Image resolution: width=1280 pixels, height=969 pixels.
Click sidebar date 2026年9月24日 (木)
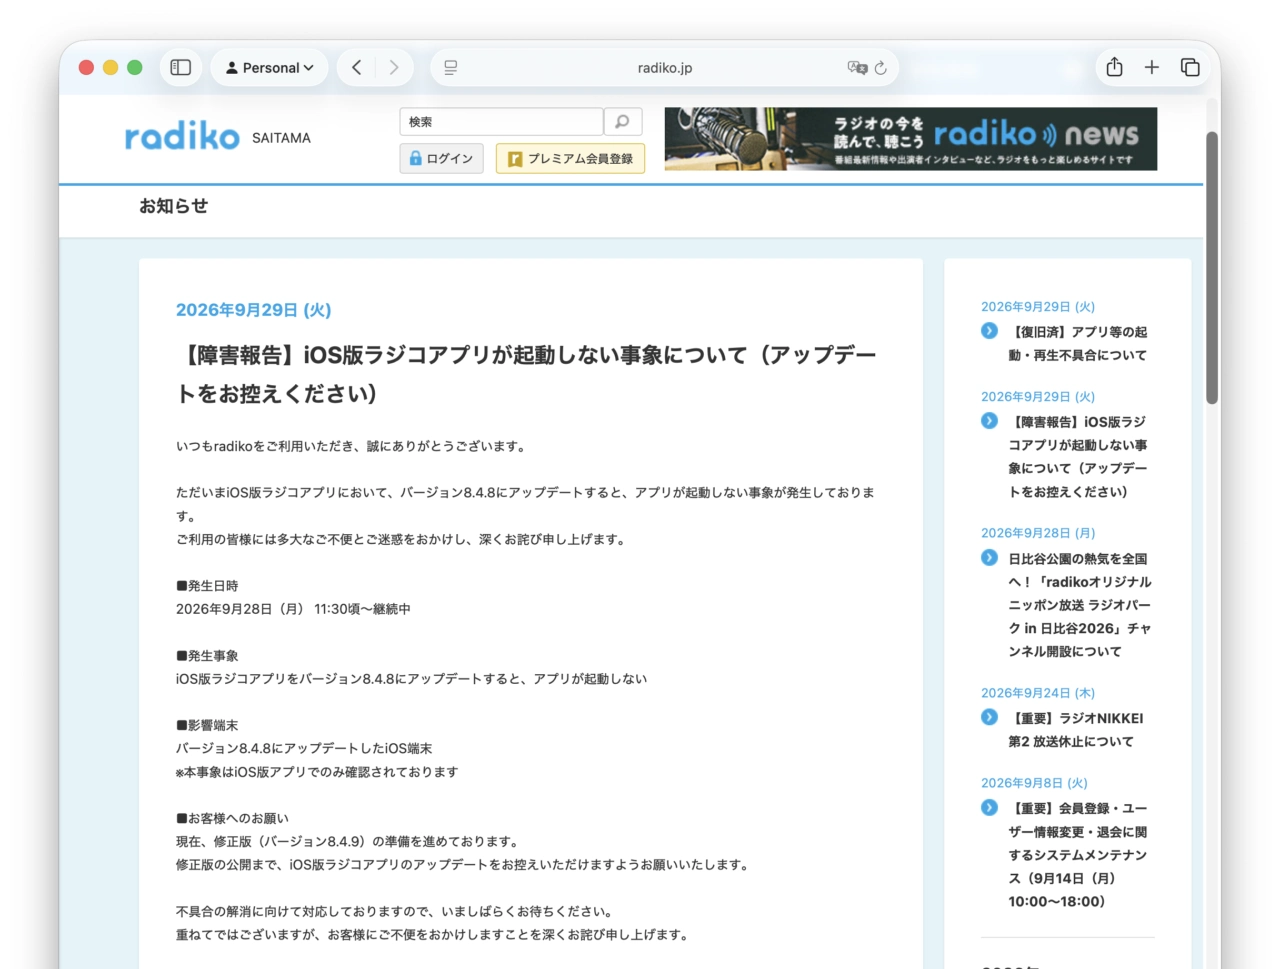click(x=1038, y=693)
